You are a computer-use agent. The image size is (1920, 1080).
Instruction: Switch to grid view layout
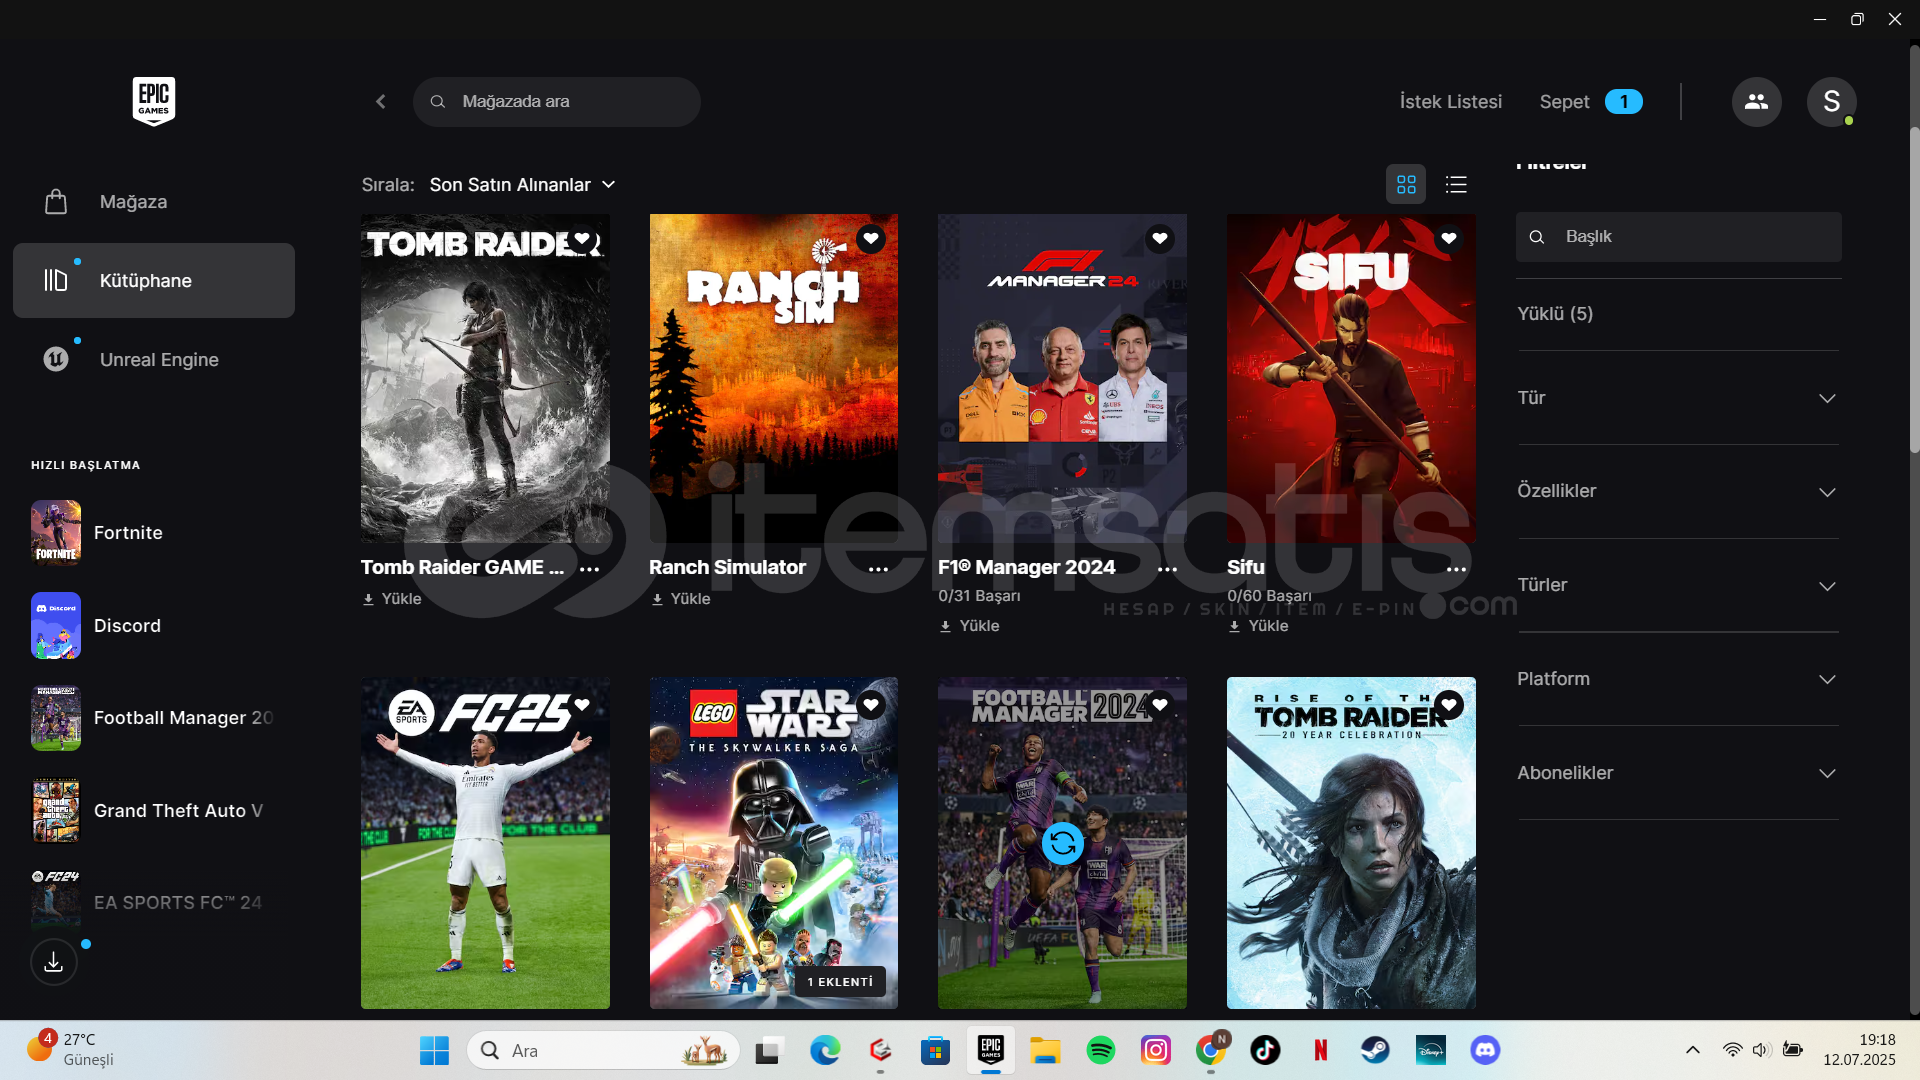click(1406, 185)
